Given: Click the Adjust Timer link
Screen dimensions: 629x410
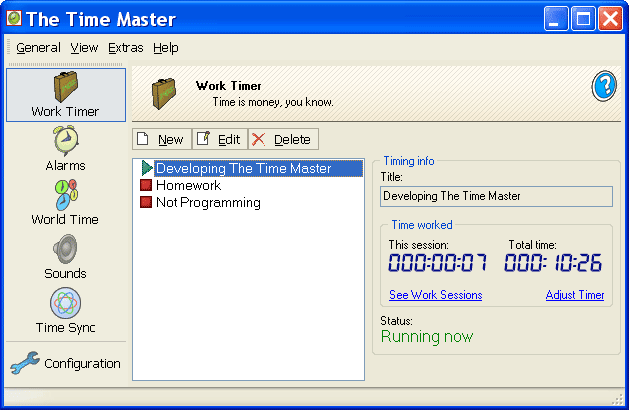Looking at the screenshot, I should tap(575, 295).
